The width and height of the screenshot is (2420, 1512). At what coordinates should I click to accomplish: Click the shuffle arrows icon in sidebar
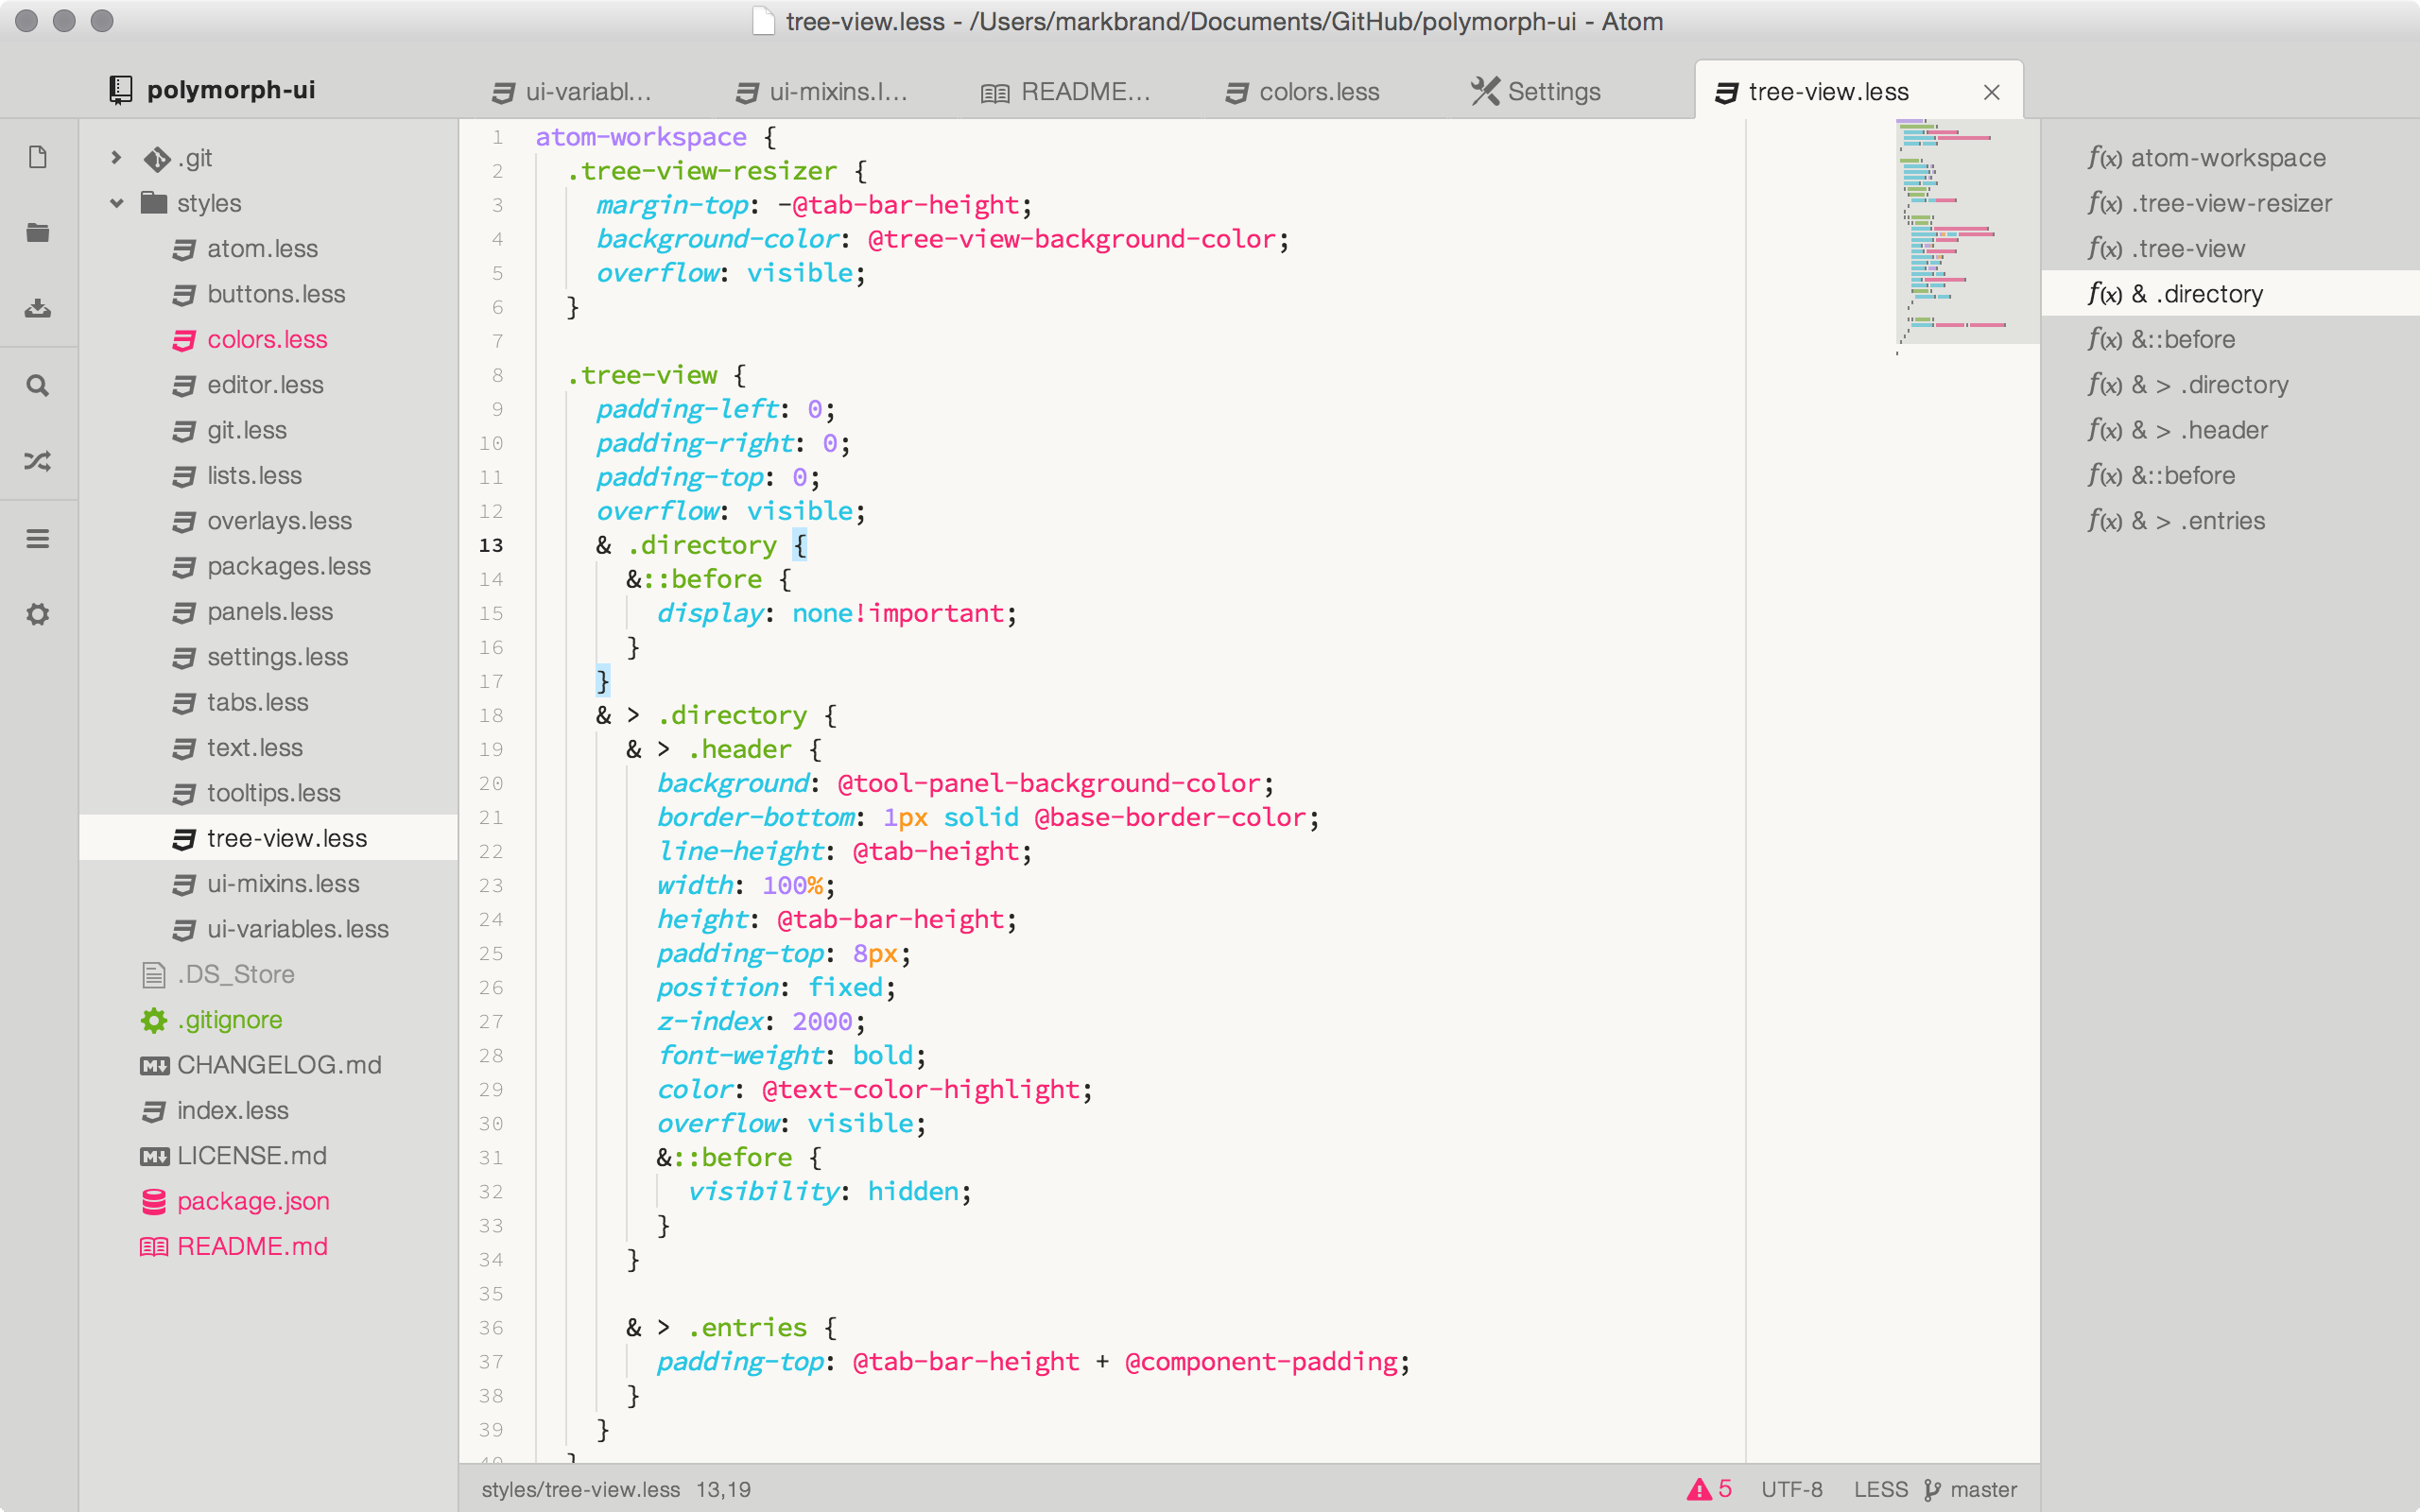tap(38, 461)
